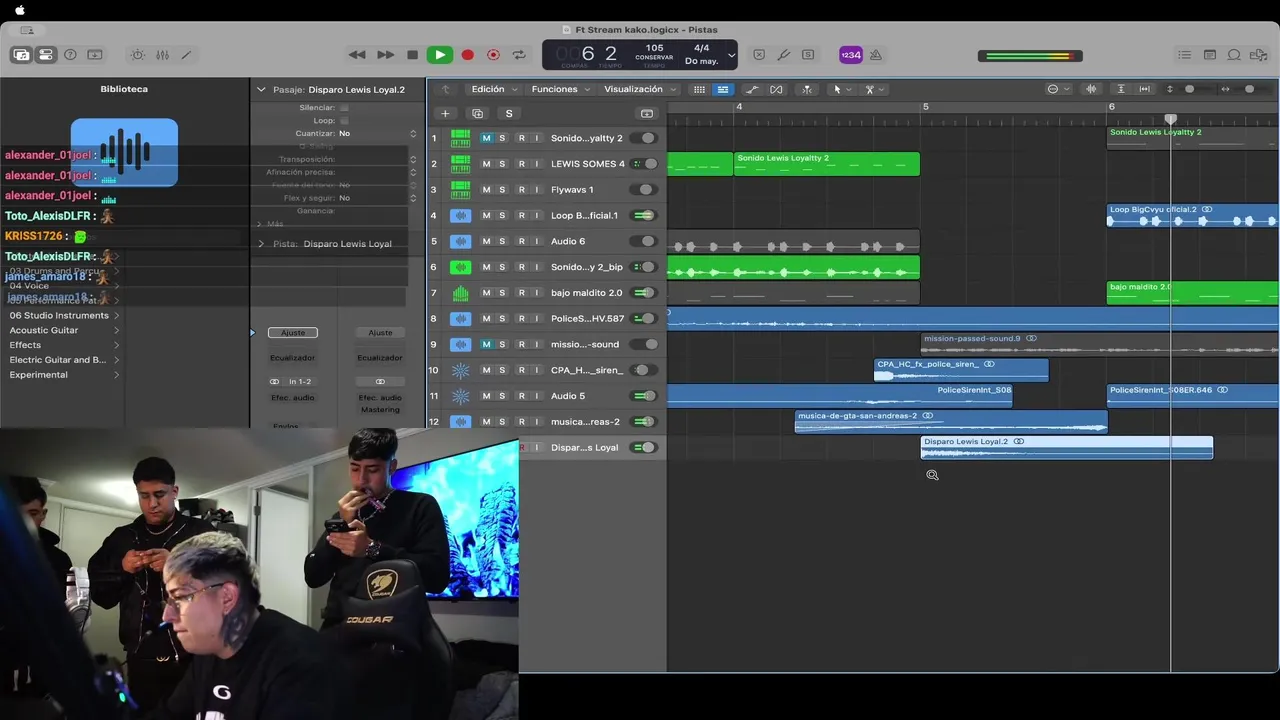Open the Smart Controls dial icon
This screenshot has width=1280, height=720.
(138, 55)
